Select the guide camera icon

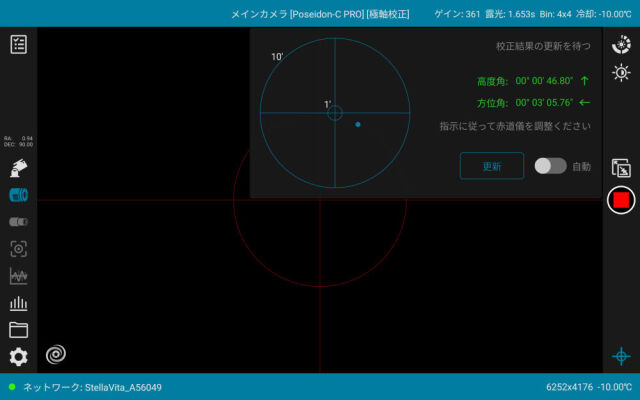pyautogui.click(x=18, y=222)
